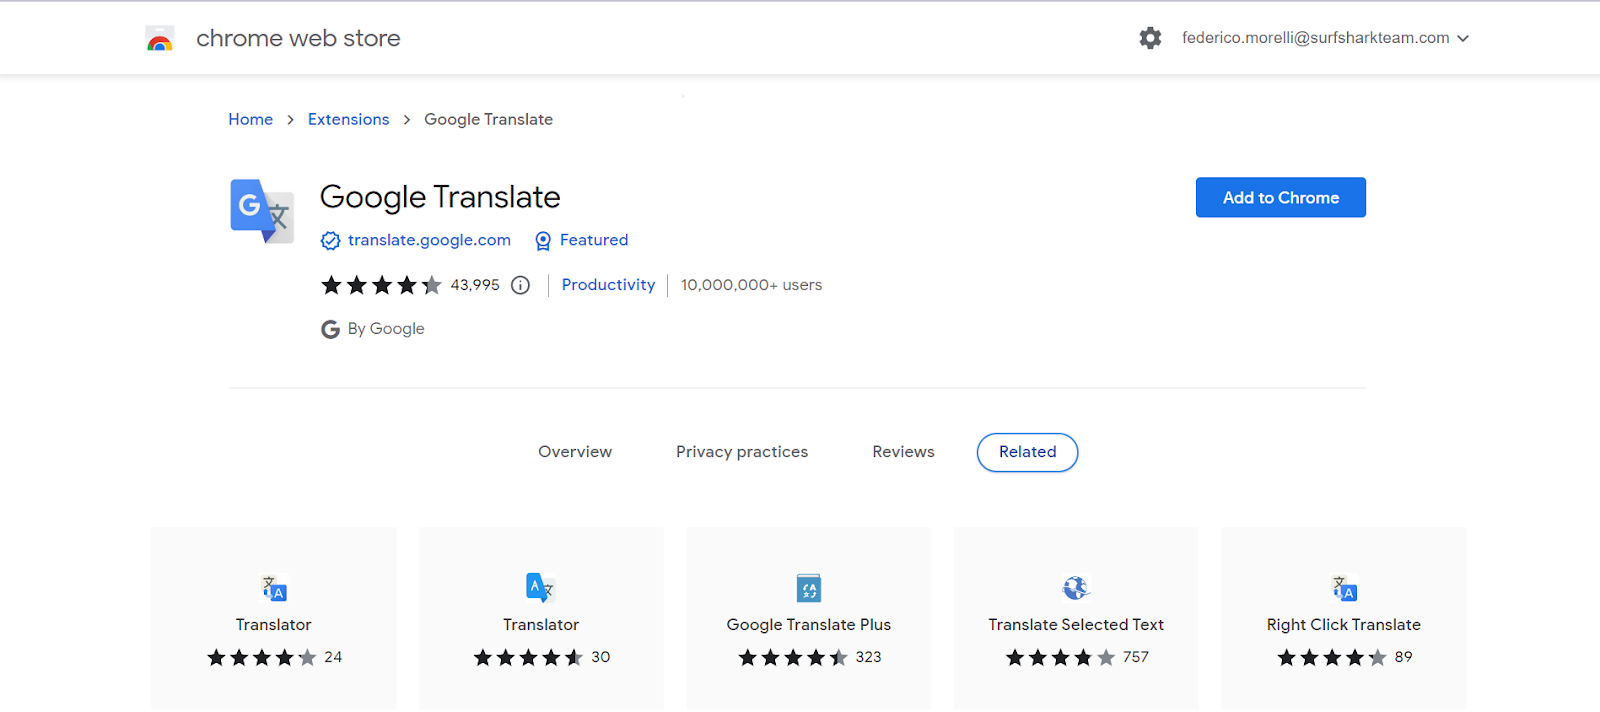Expand the account dropdown arrow
The width and height of the screenshot is (1600, 712).
click(1463, 39)
